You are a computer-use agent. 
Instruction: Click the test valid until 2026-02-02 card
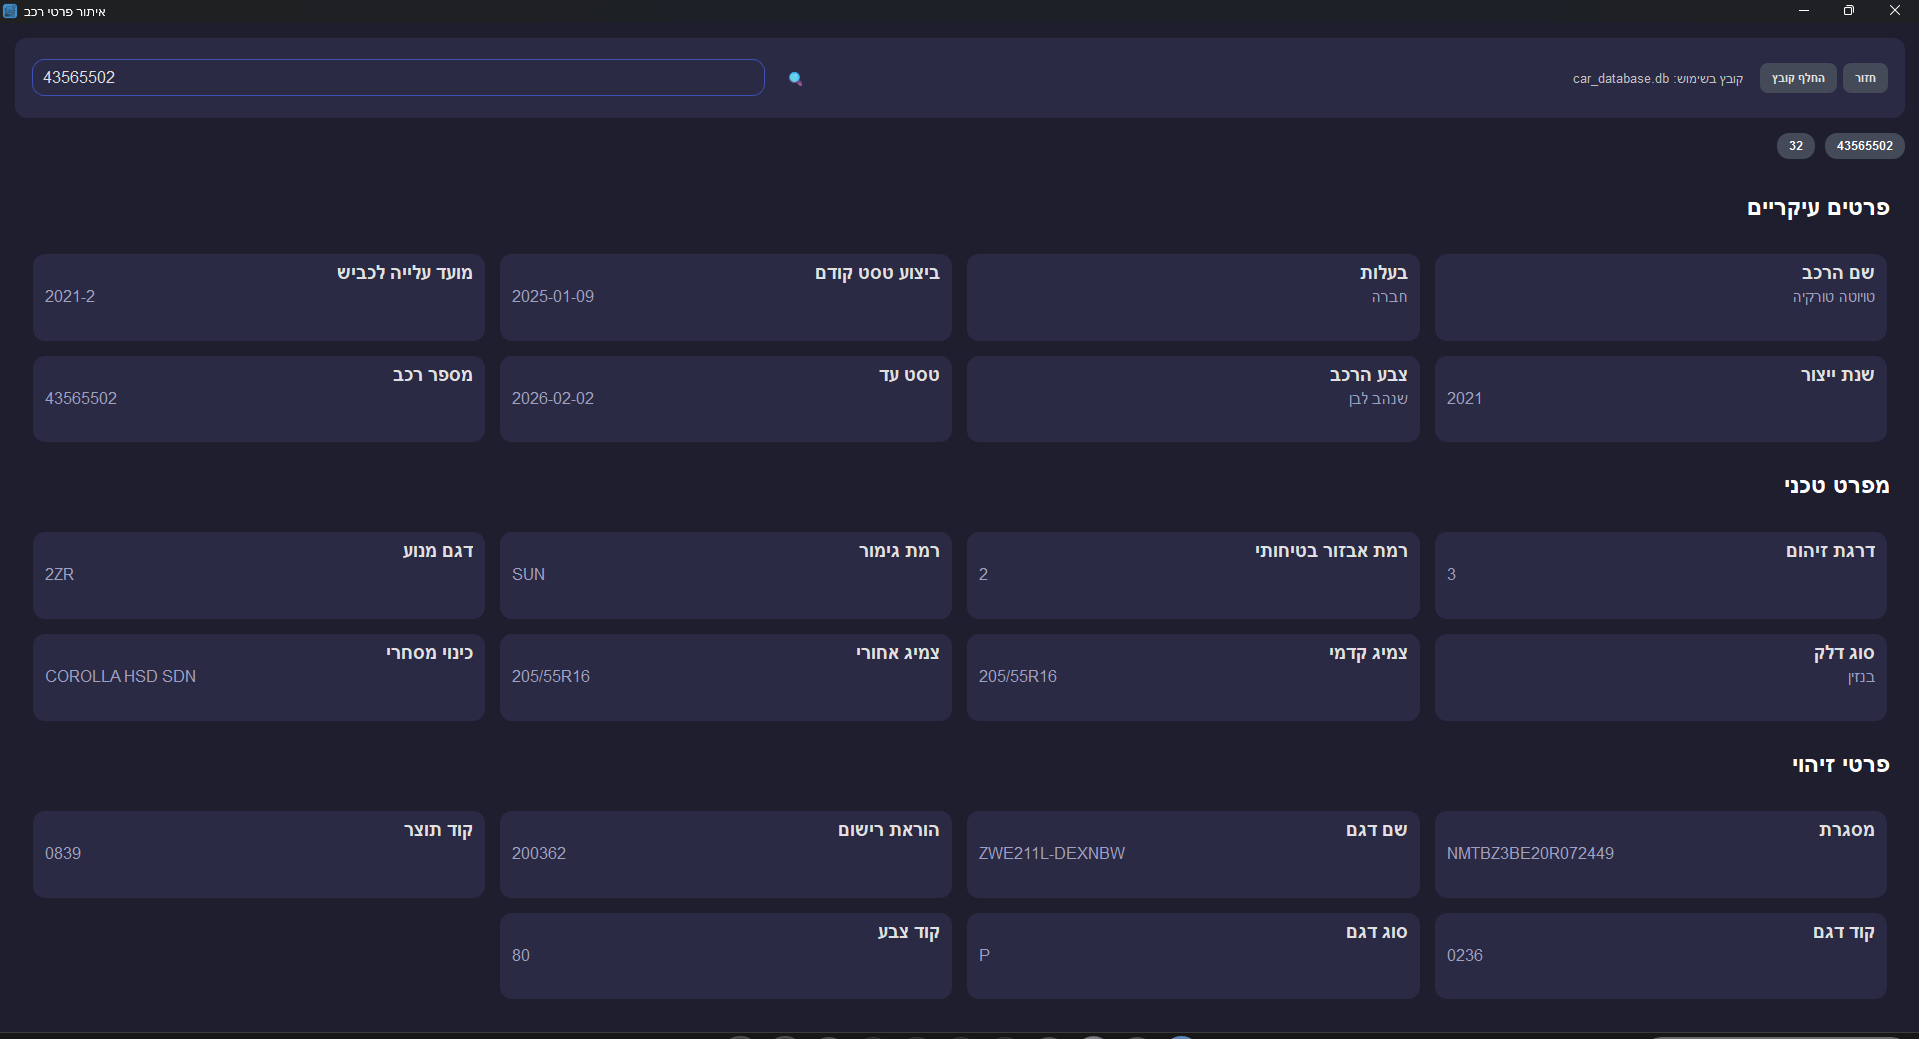click(725, 398)
